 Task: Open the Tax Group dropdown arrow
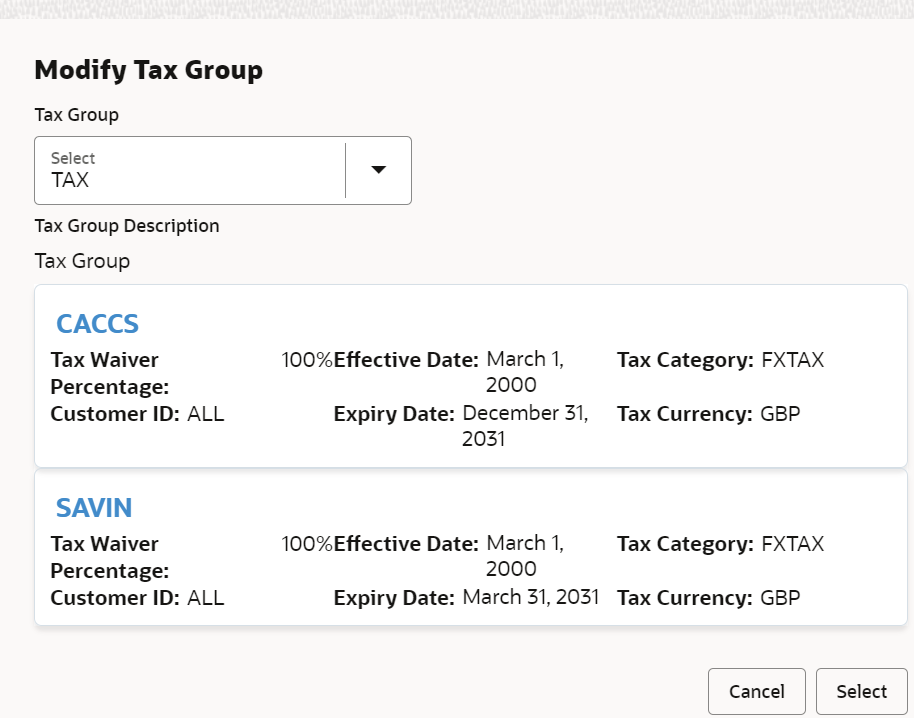tap(379, 170)
